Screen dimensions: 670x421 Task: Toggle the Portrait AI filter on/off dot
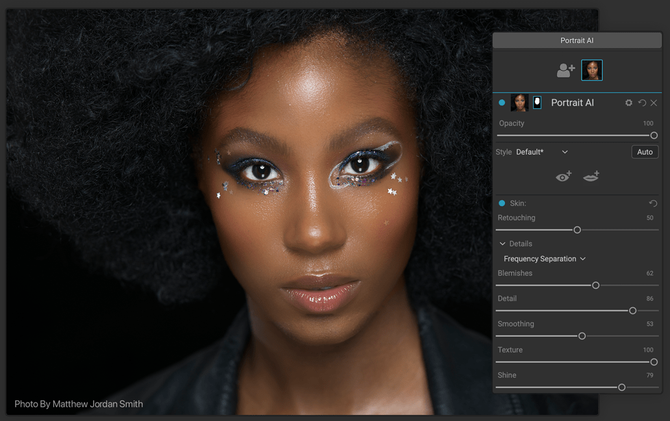[502, 103]
